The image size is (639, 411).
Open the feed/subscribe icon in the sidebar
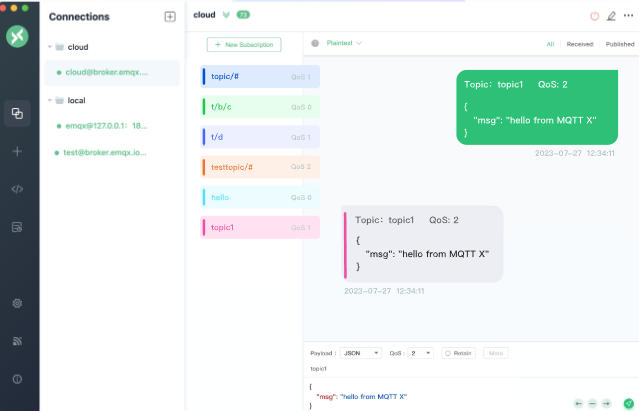pyautogui.click(x=17, y=341)
